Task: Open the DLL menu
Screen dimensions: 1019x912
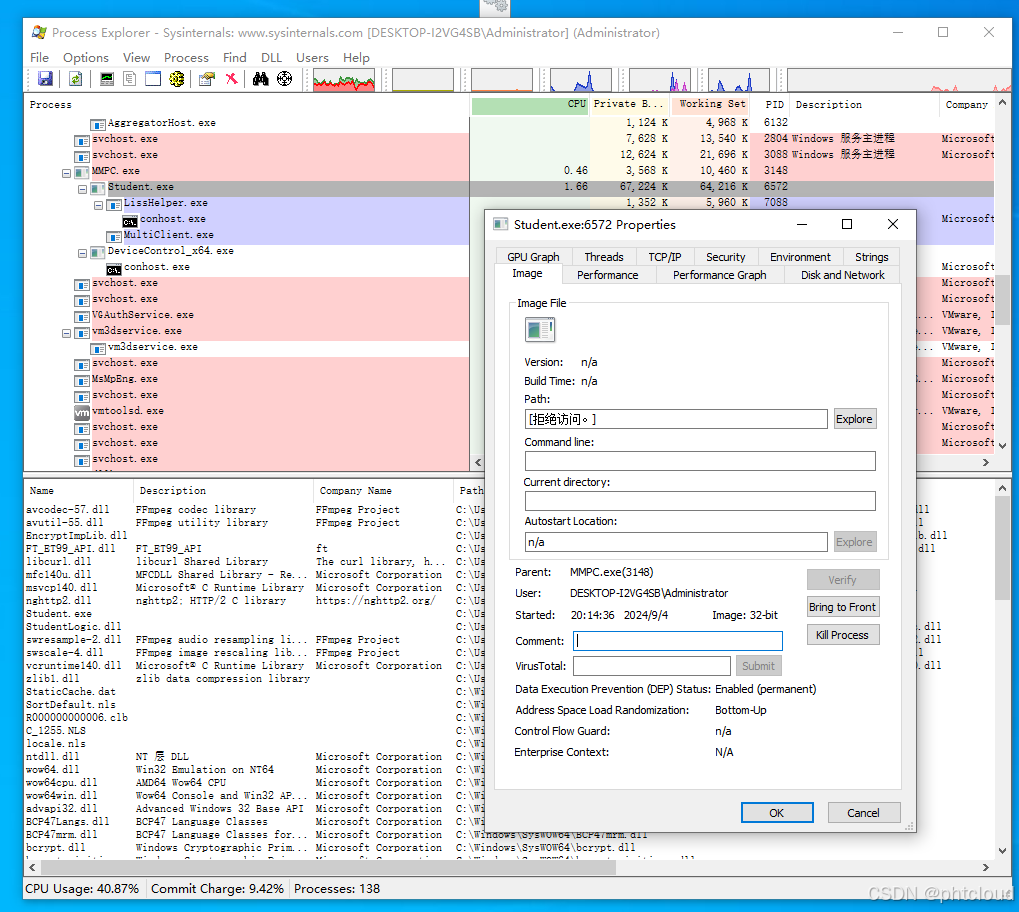Action: point(272,58)
